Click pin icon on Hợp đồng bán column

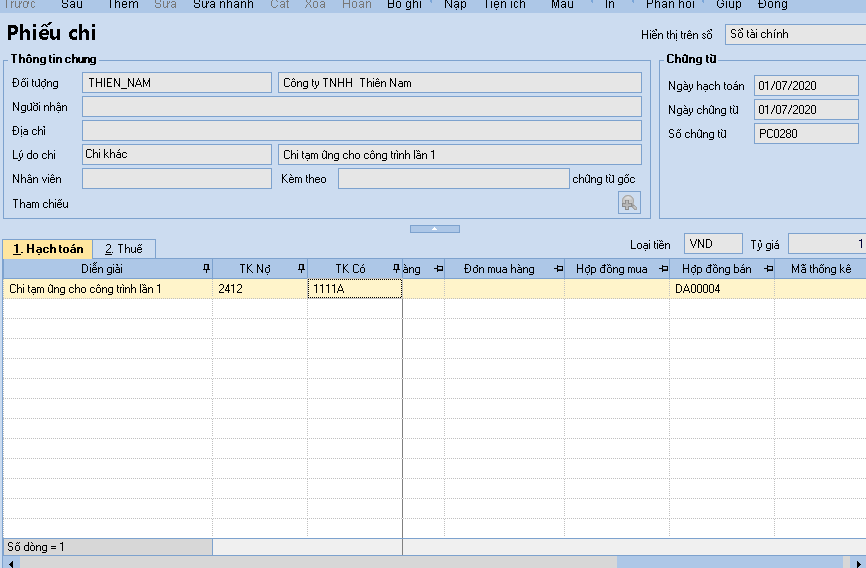click(768, 269)
